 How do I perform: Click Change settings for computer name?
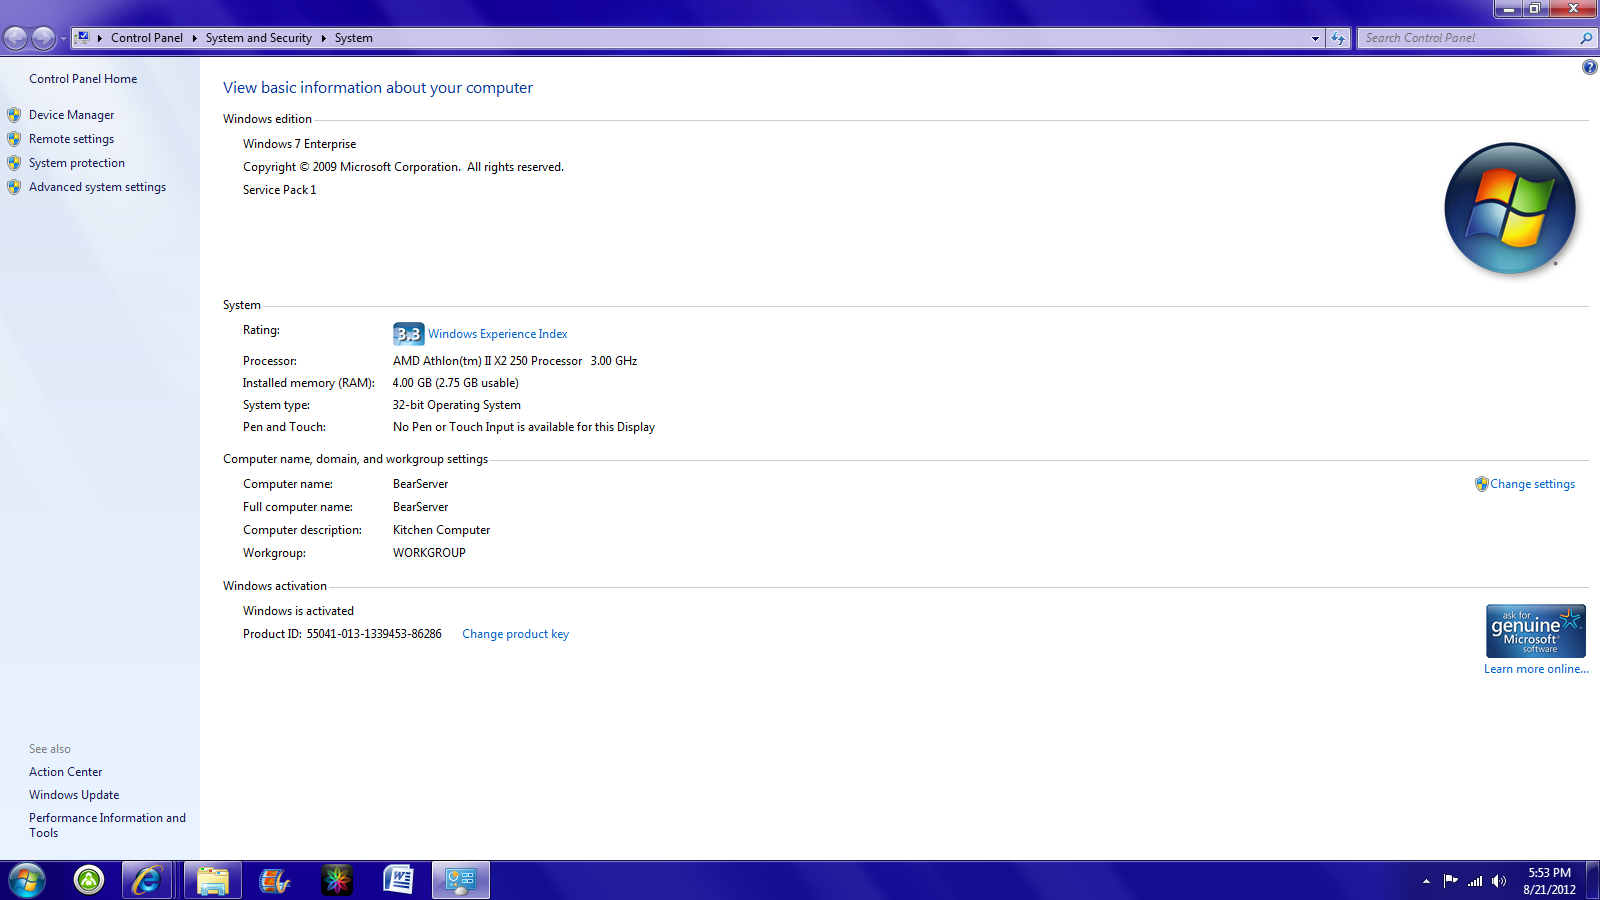[1532, 484]
